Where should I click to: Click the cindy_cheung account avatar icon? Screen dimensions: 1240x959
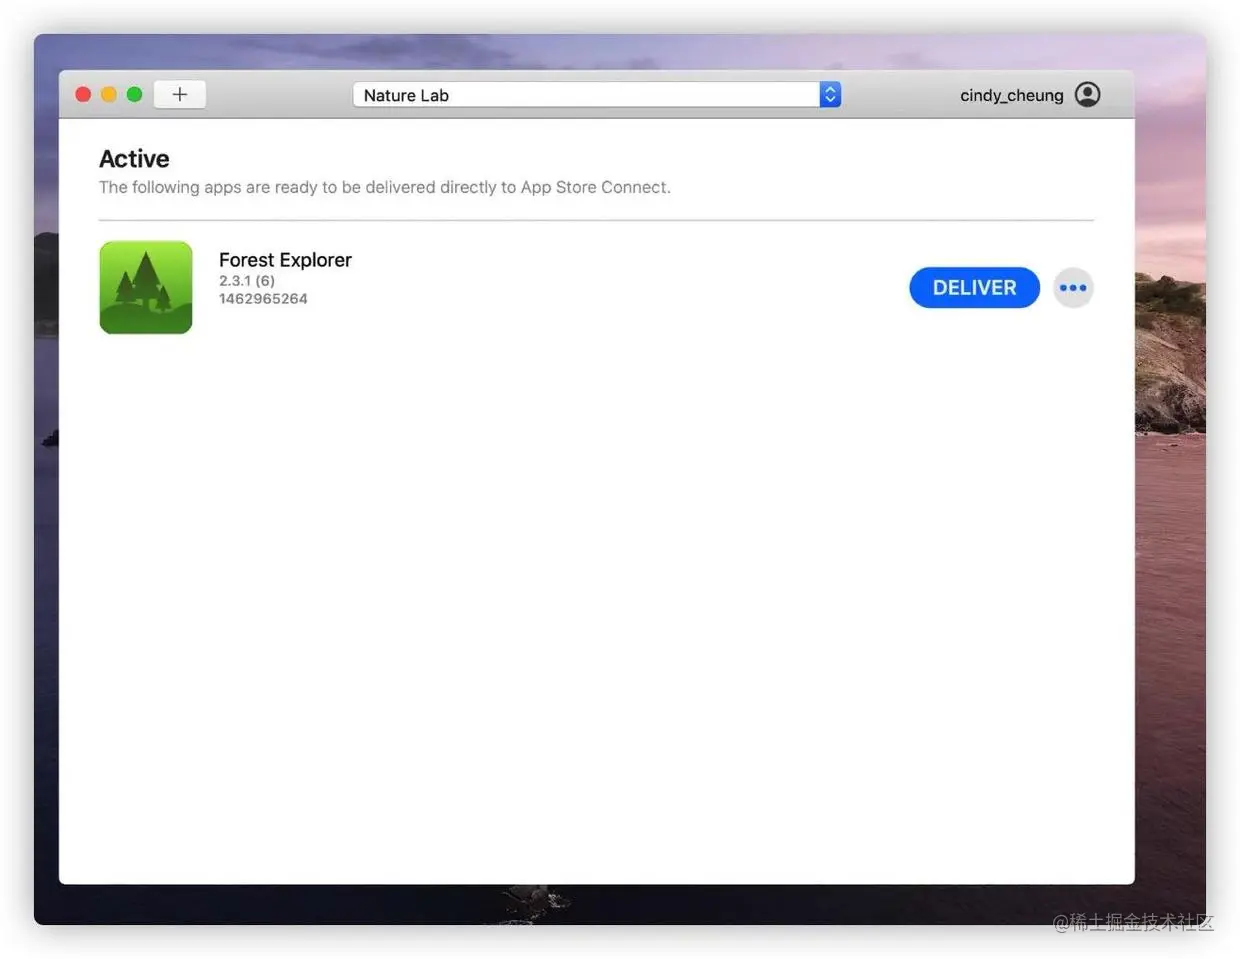pyautogui.click(x=1087, y=94)
